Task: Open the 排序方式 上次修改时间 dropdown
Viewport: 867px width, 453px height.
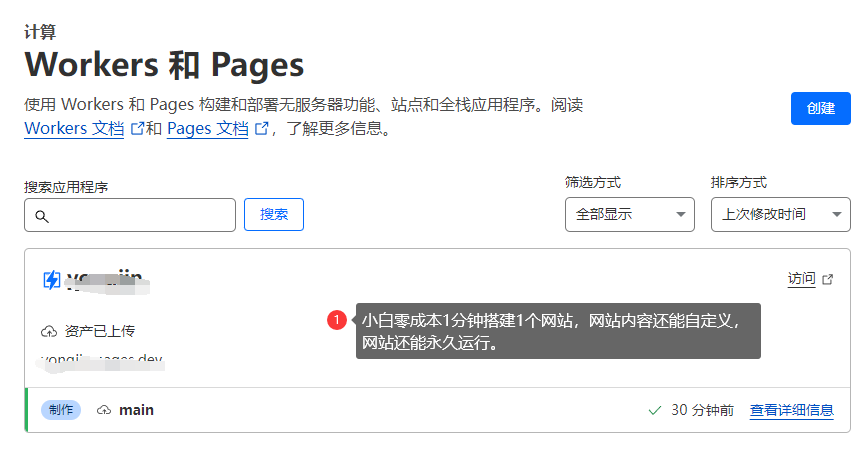Action: (780, 214)
